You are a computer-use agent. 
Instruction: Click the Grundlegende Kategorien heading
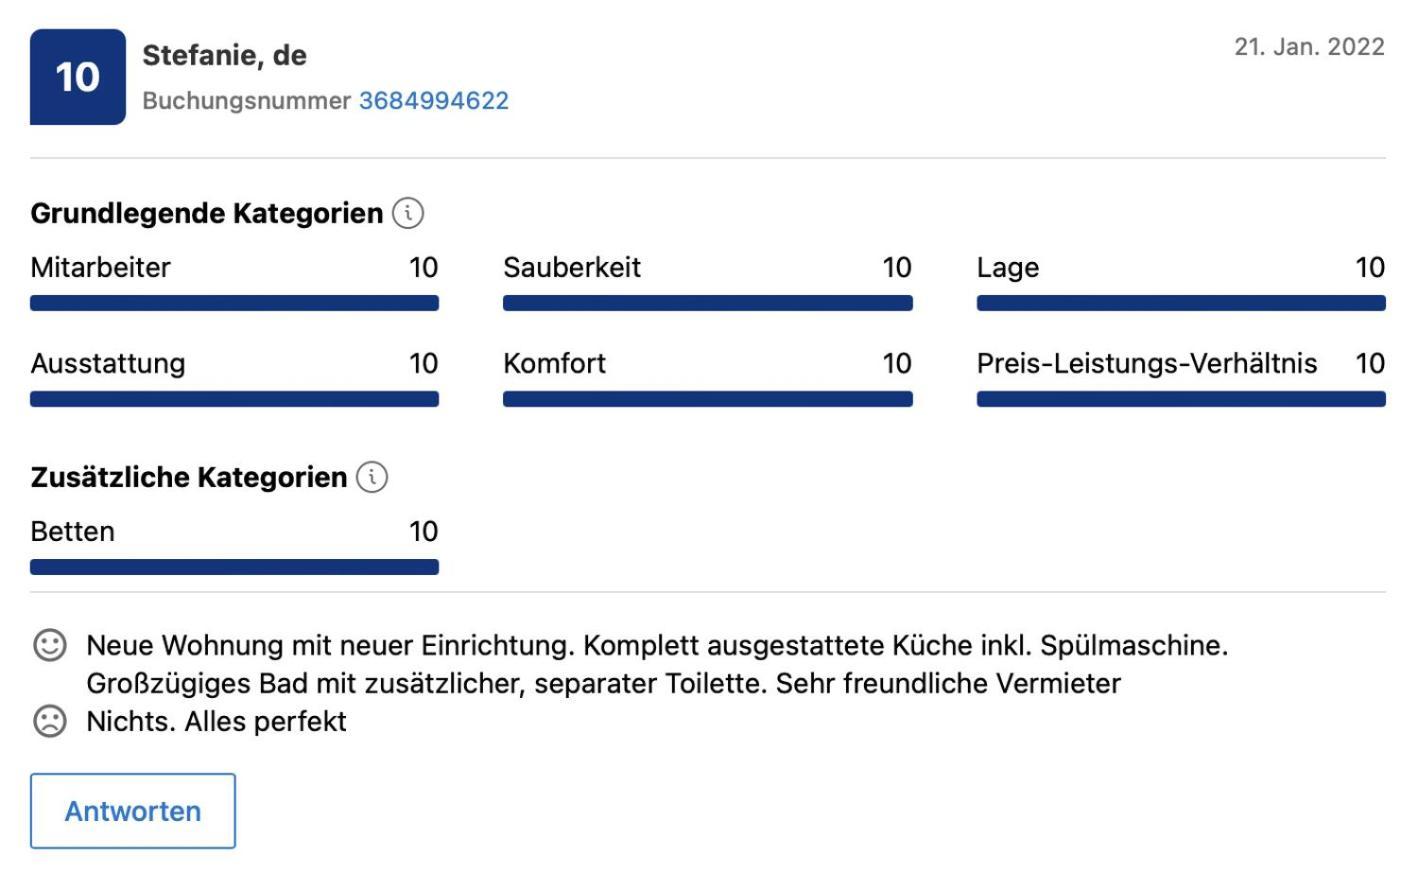[207, 213]
